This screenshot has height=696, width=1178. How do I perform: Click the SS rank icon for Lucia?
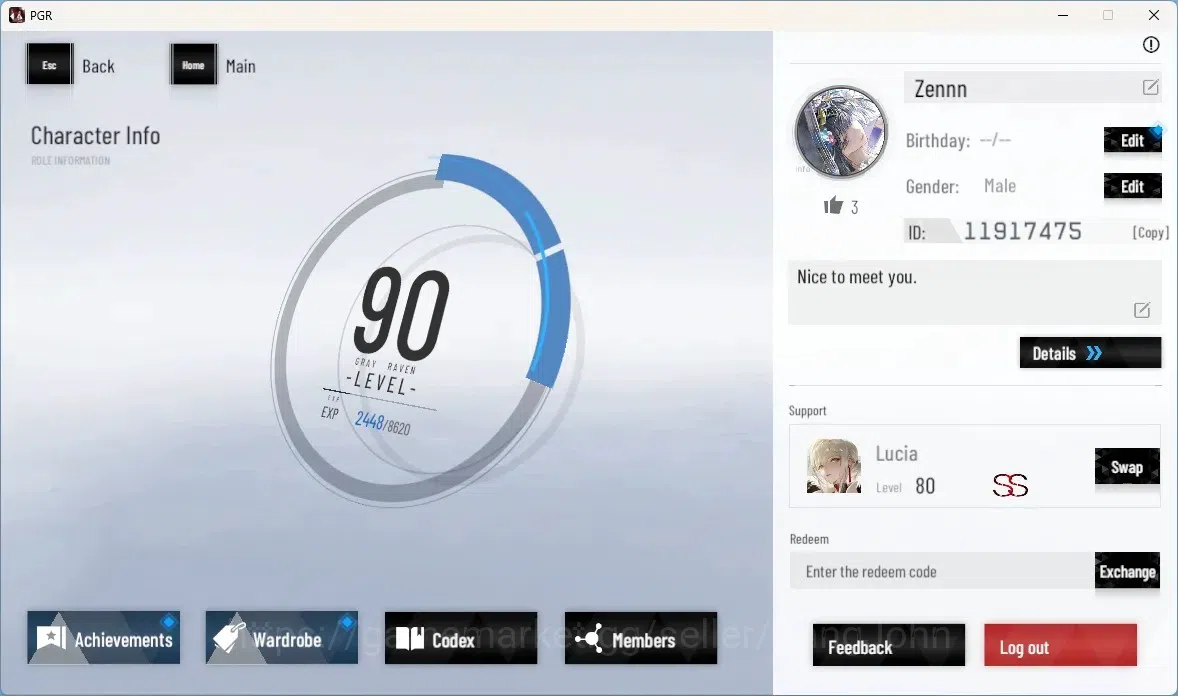point(1010,486)
